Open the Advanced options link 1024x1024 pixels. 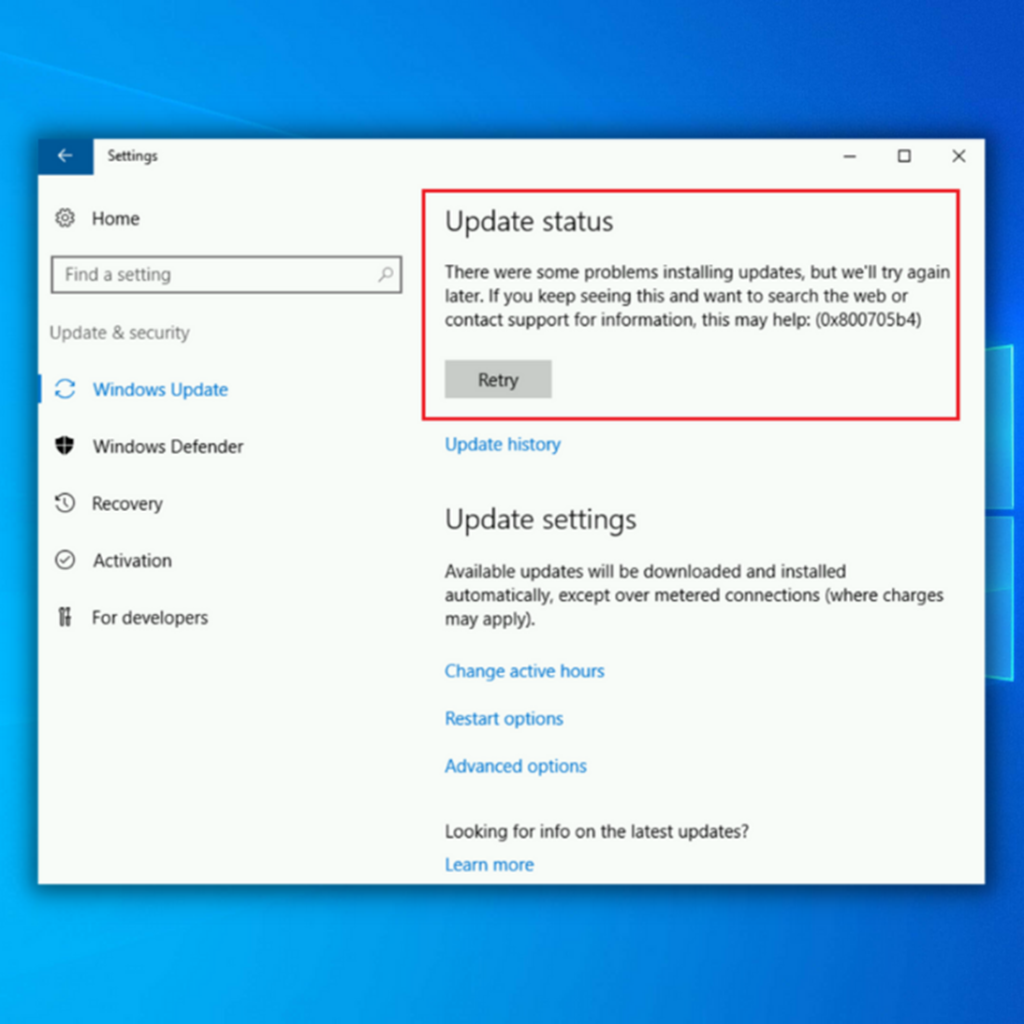click(x=516, y=766)
